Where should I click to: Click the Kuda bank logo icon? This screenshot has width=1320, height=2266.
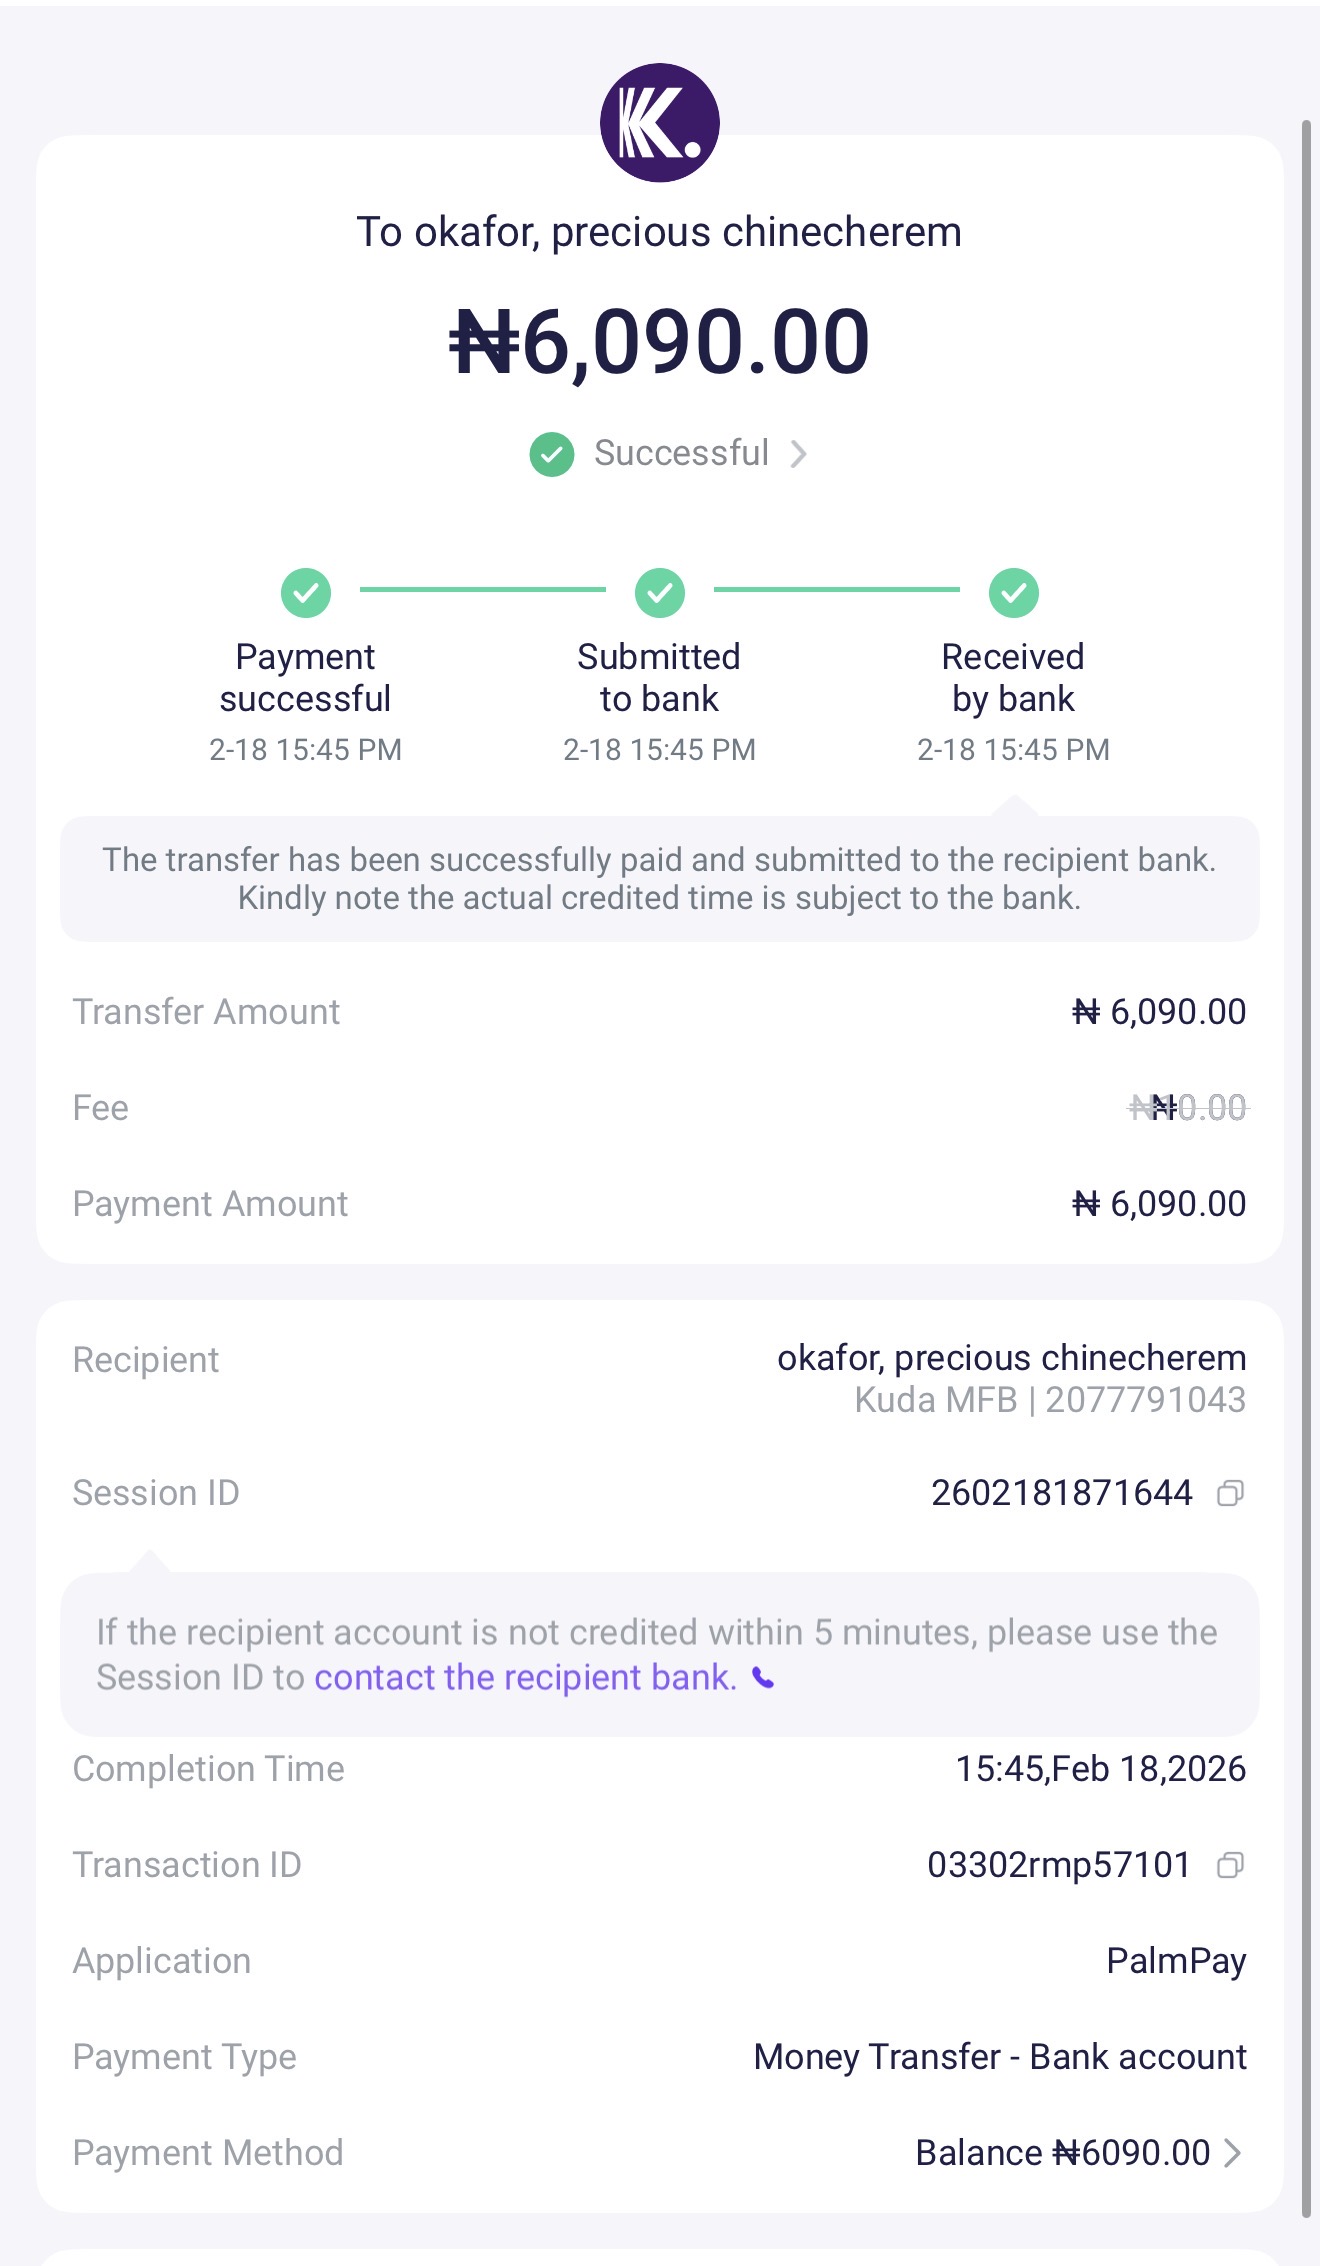point(659,123)
